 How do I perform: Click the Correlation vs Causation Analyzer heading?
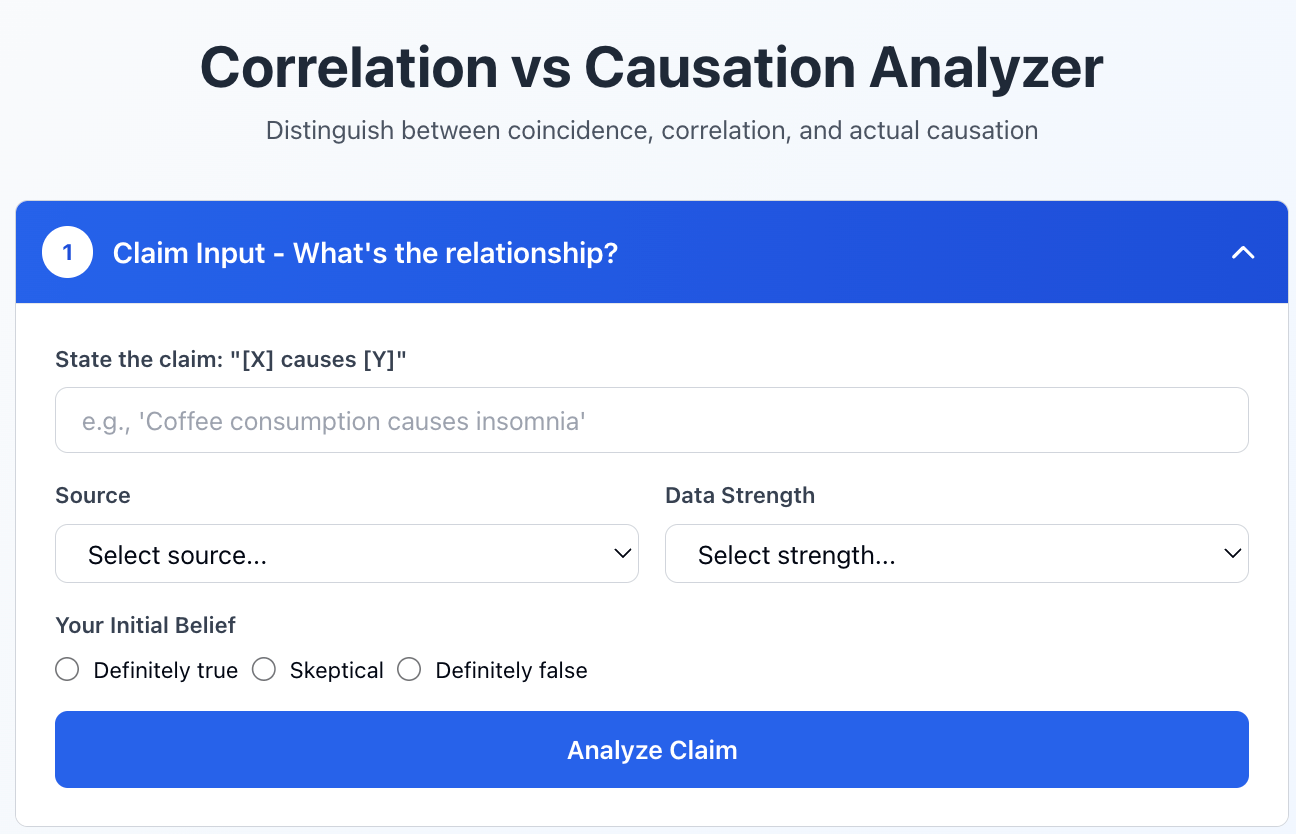click(651, 68)
